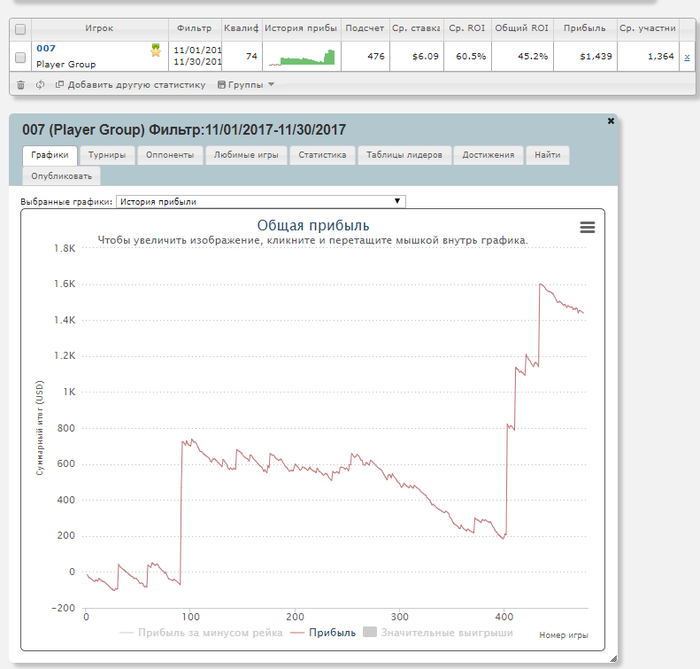The image size is (700, 669).
Task: Click the 1,364 average participants value
Action: click(x=661, y=57)
